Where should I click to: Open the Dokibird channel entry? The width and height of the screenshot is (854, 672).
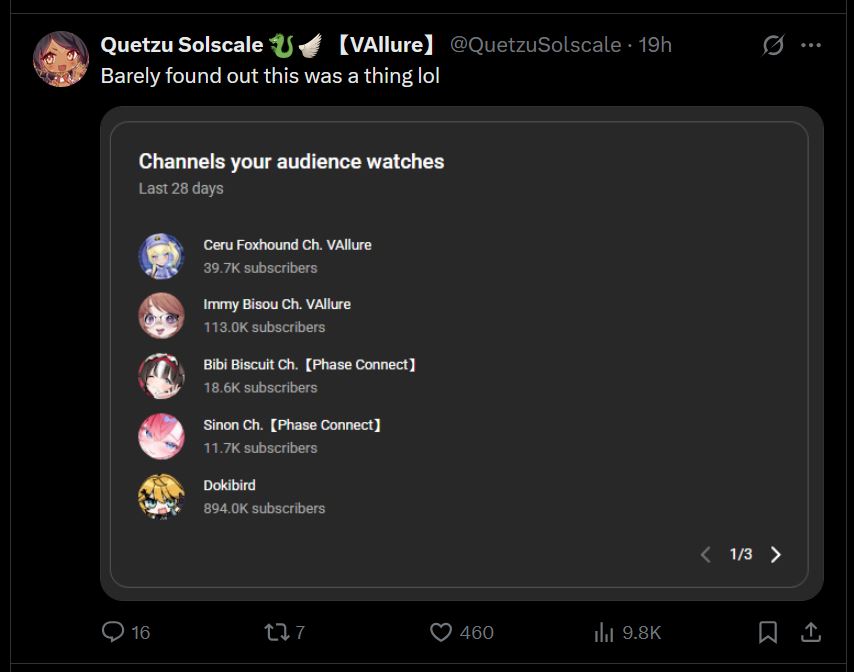[x=232, y=497]
